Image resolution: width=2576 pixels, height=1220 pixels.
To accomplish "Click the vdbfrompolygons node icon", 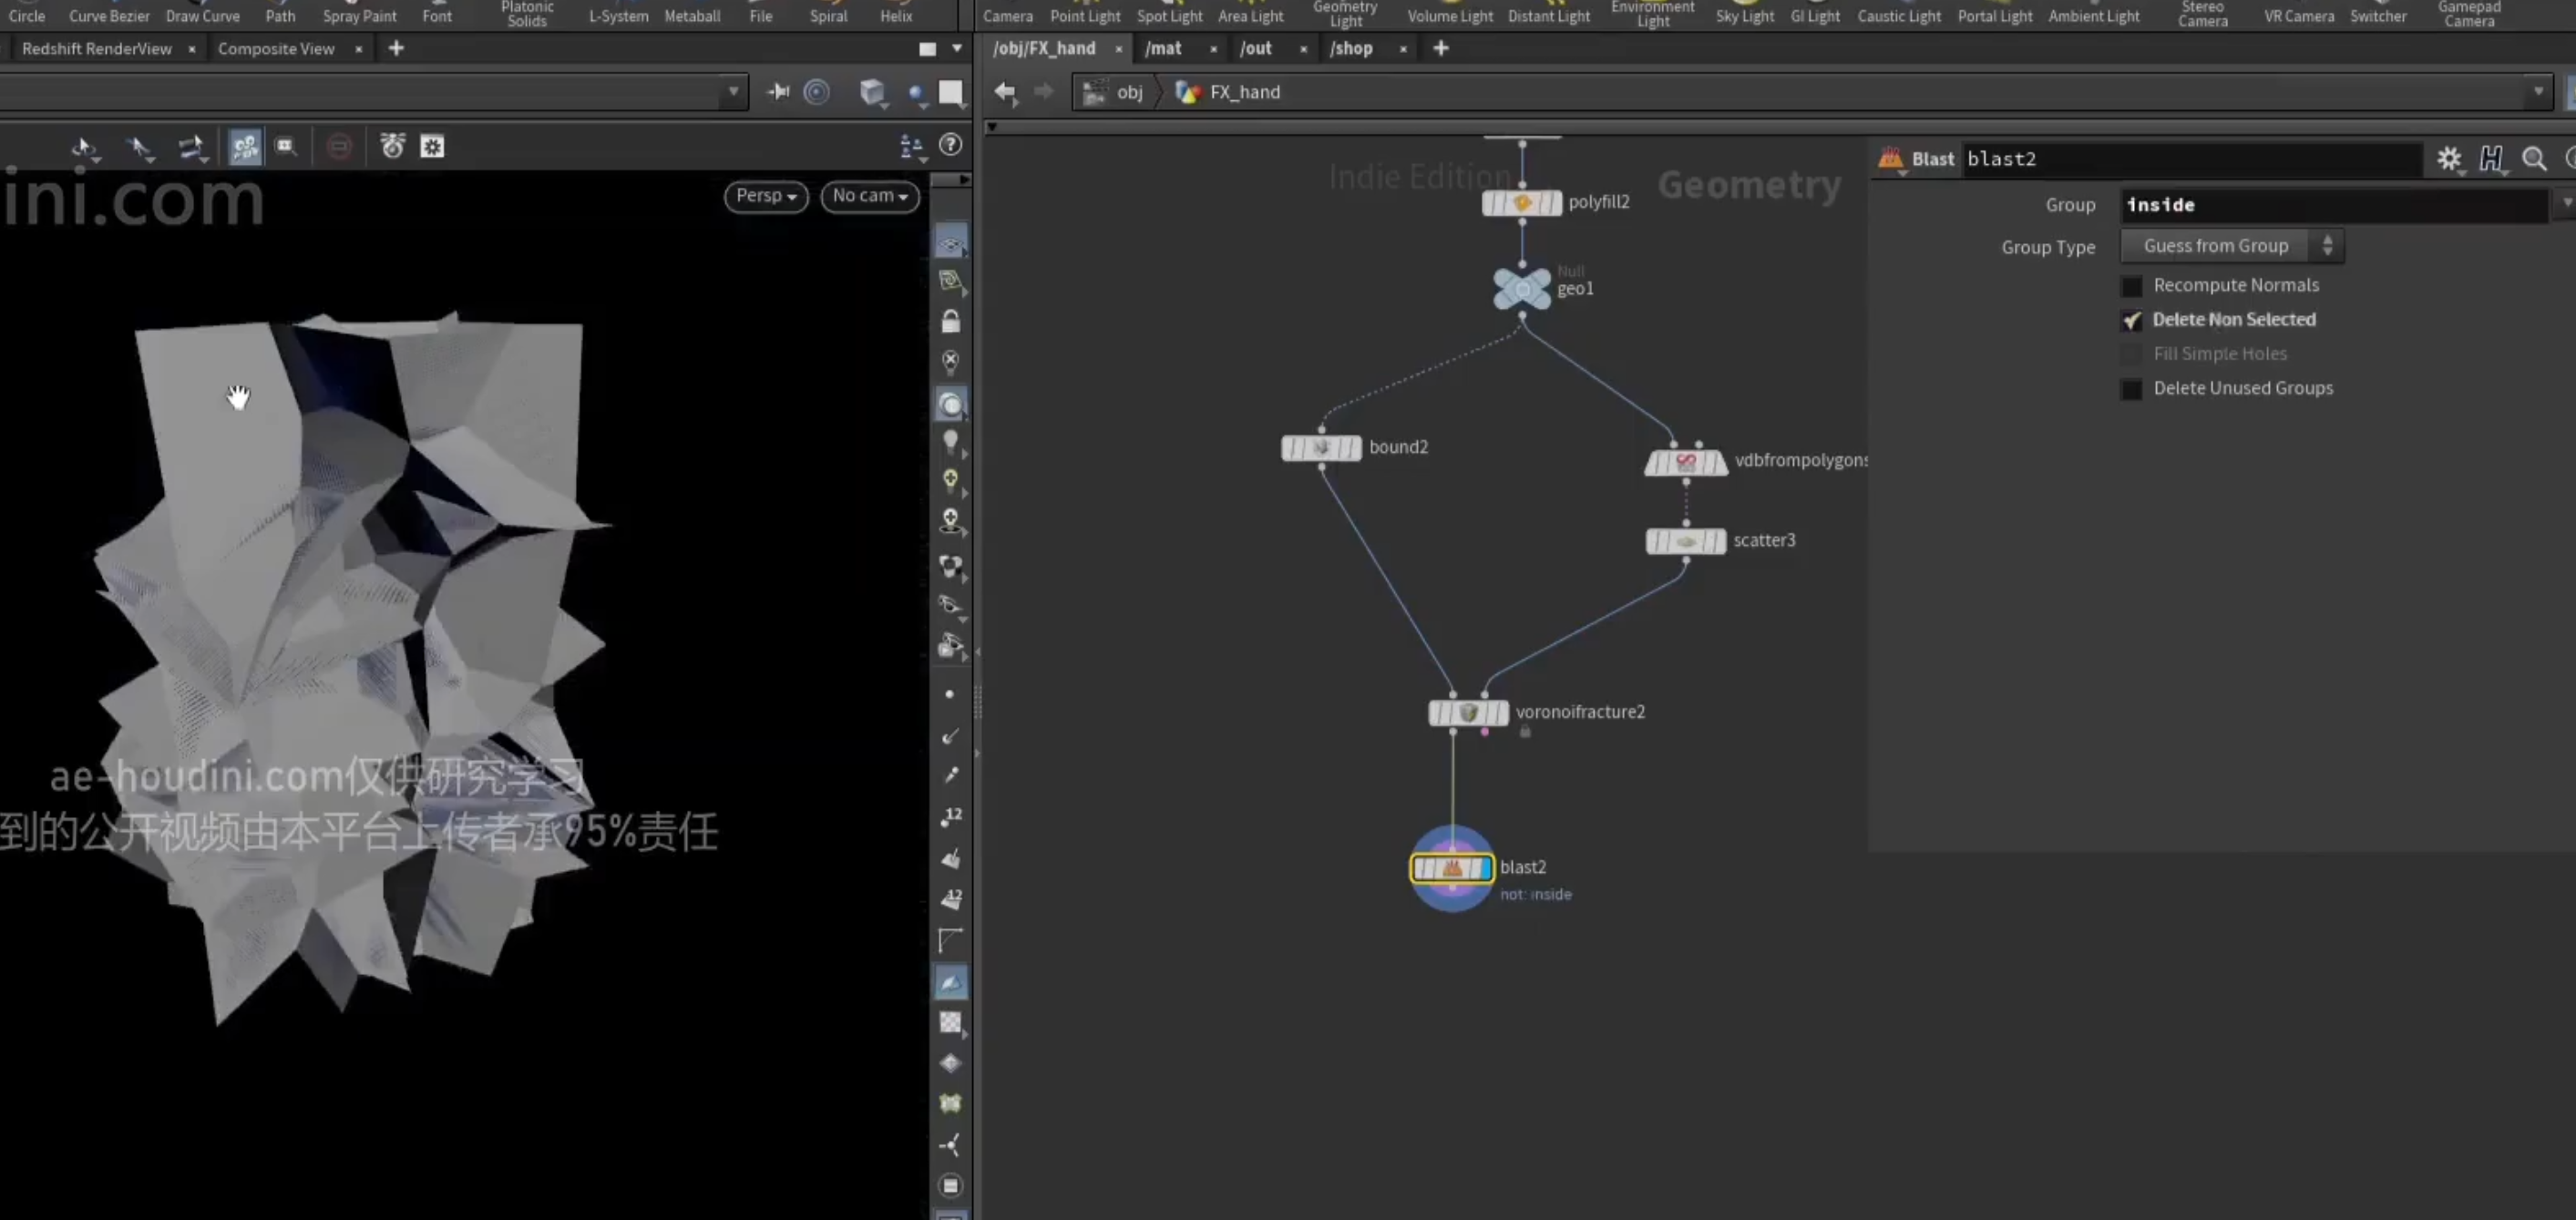I will (1686, 462).
